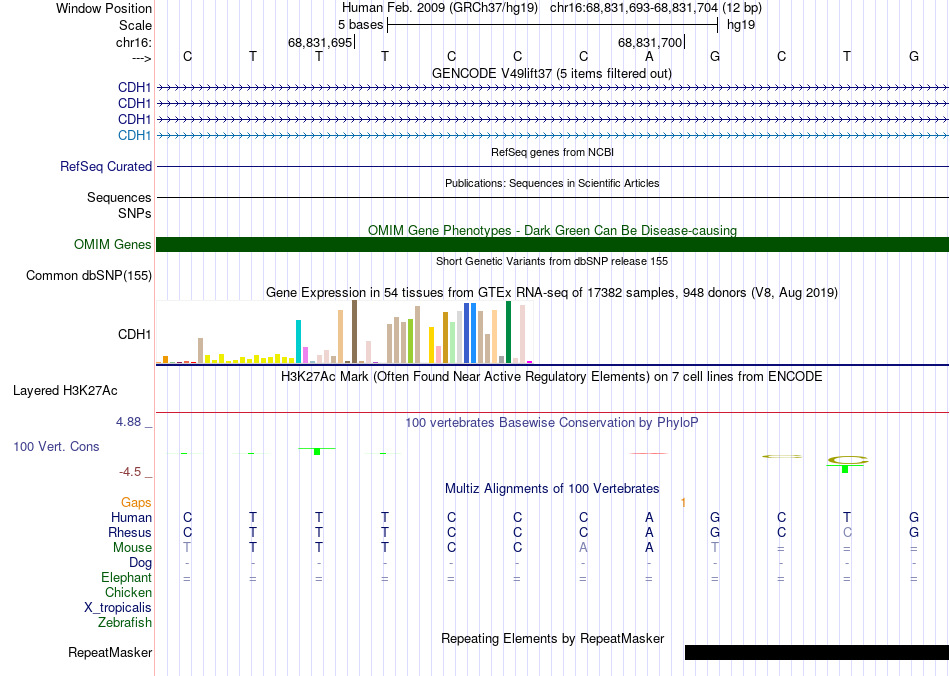The width and height of the screenshot is (950, 676).
Task: Open the Layered H3K27Ac track label
Action: 64,390
